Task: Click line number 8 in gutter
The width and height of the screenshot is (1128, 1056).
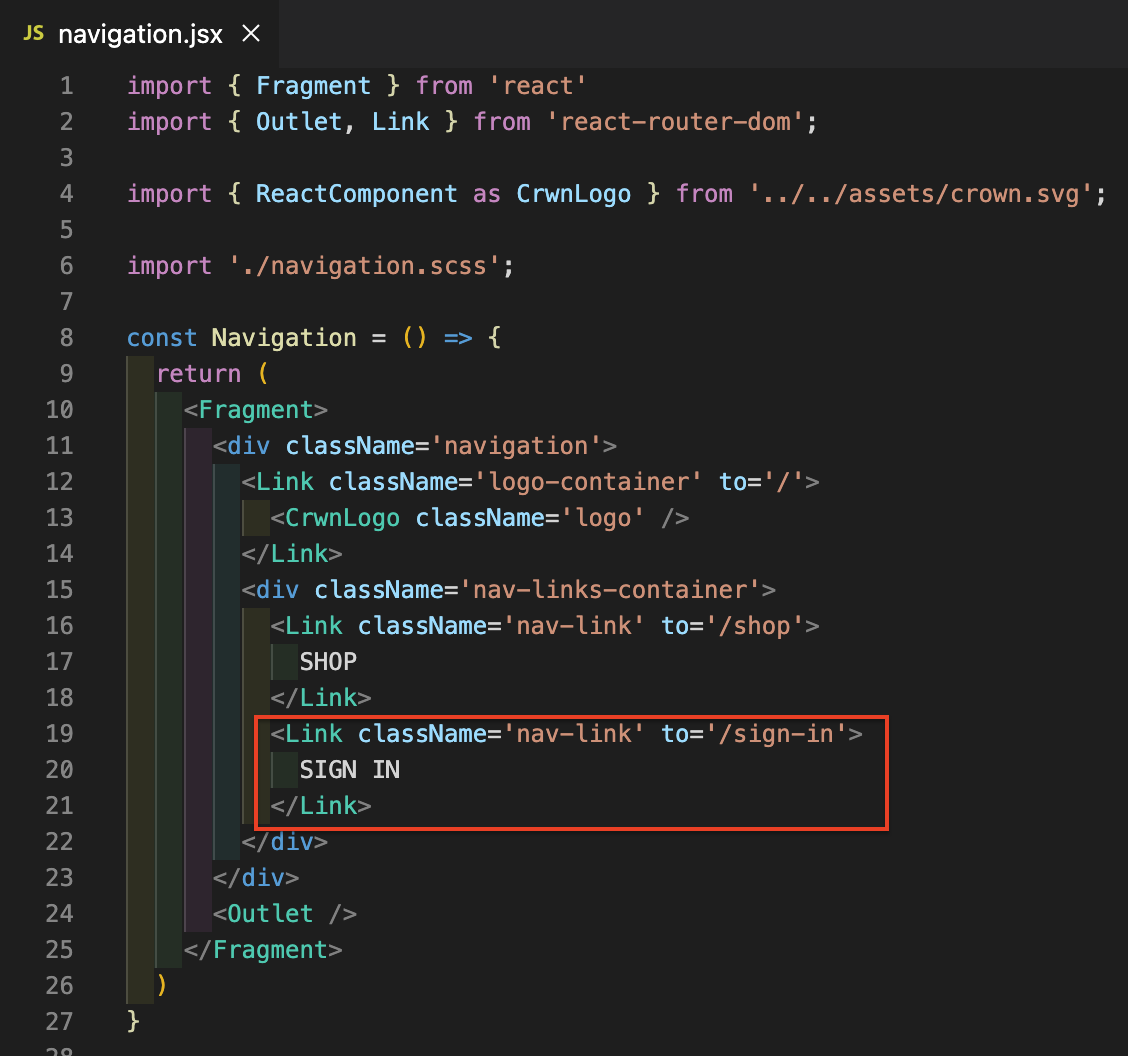Action: point(66,337)
